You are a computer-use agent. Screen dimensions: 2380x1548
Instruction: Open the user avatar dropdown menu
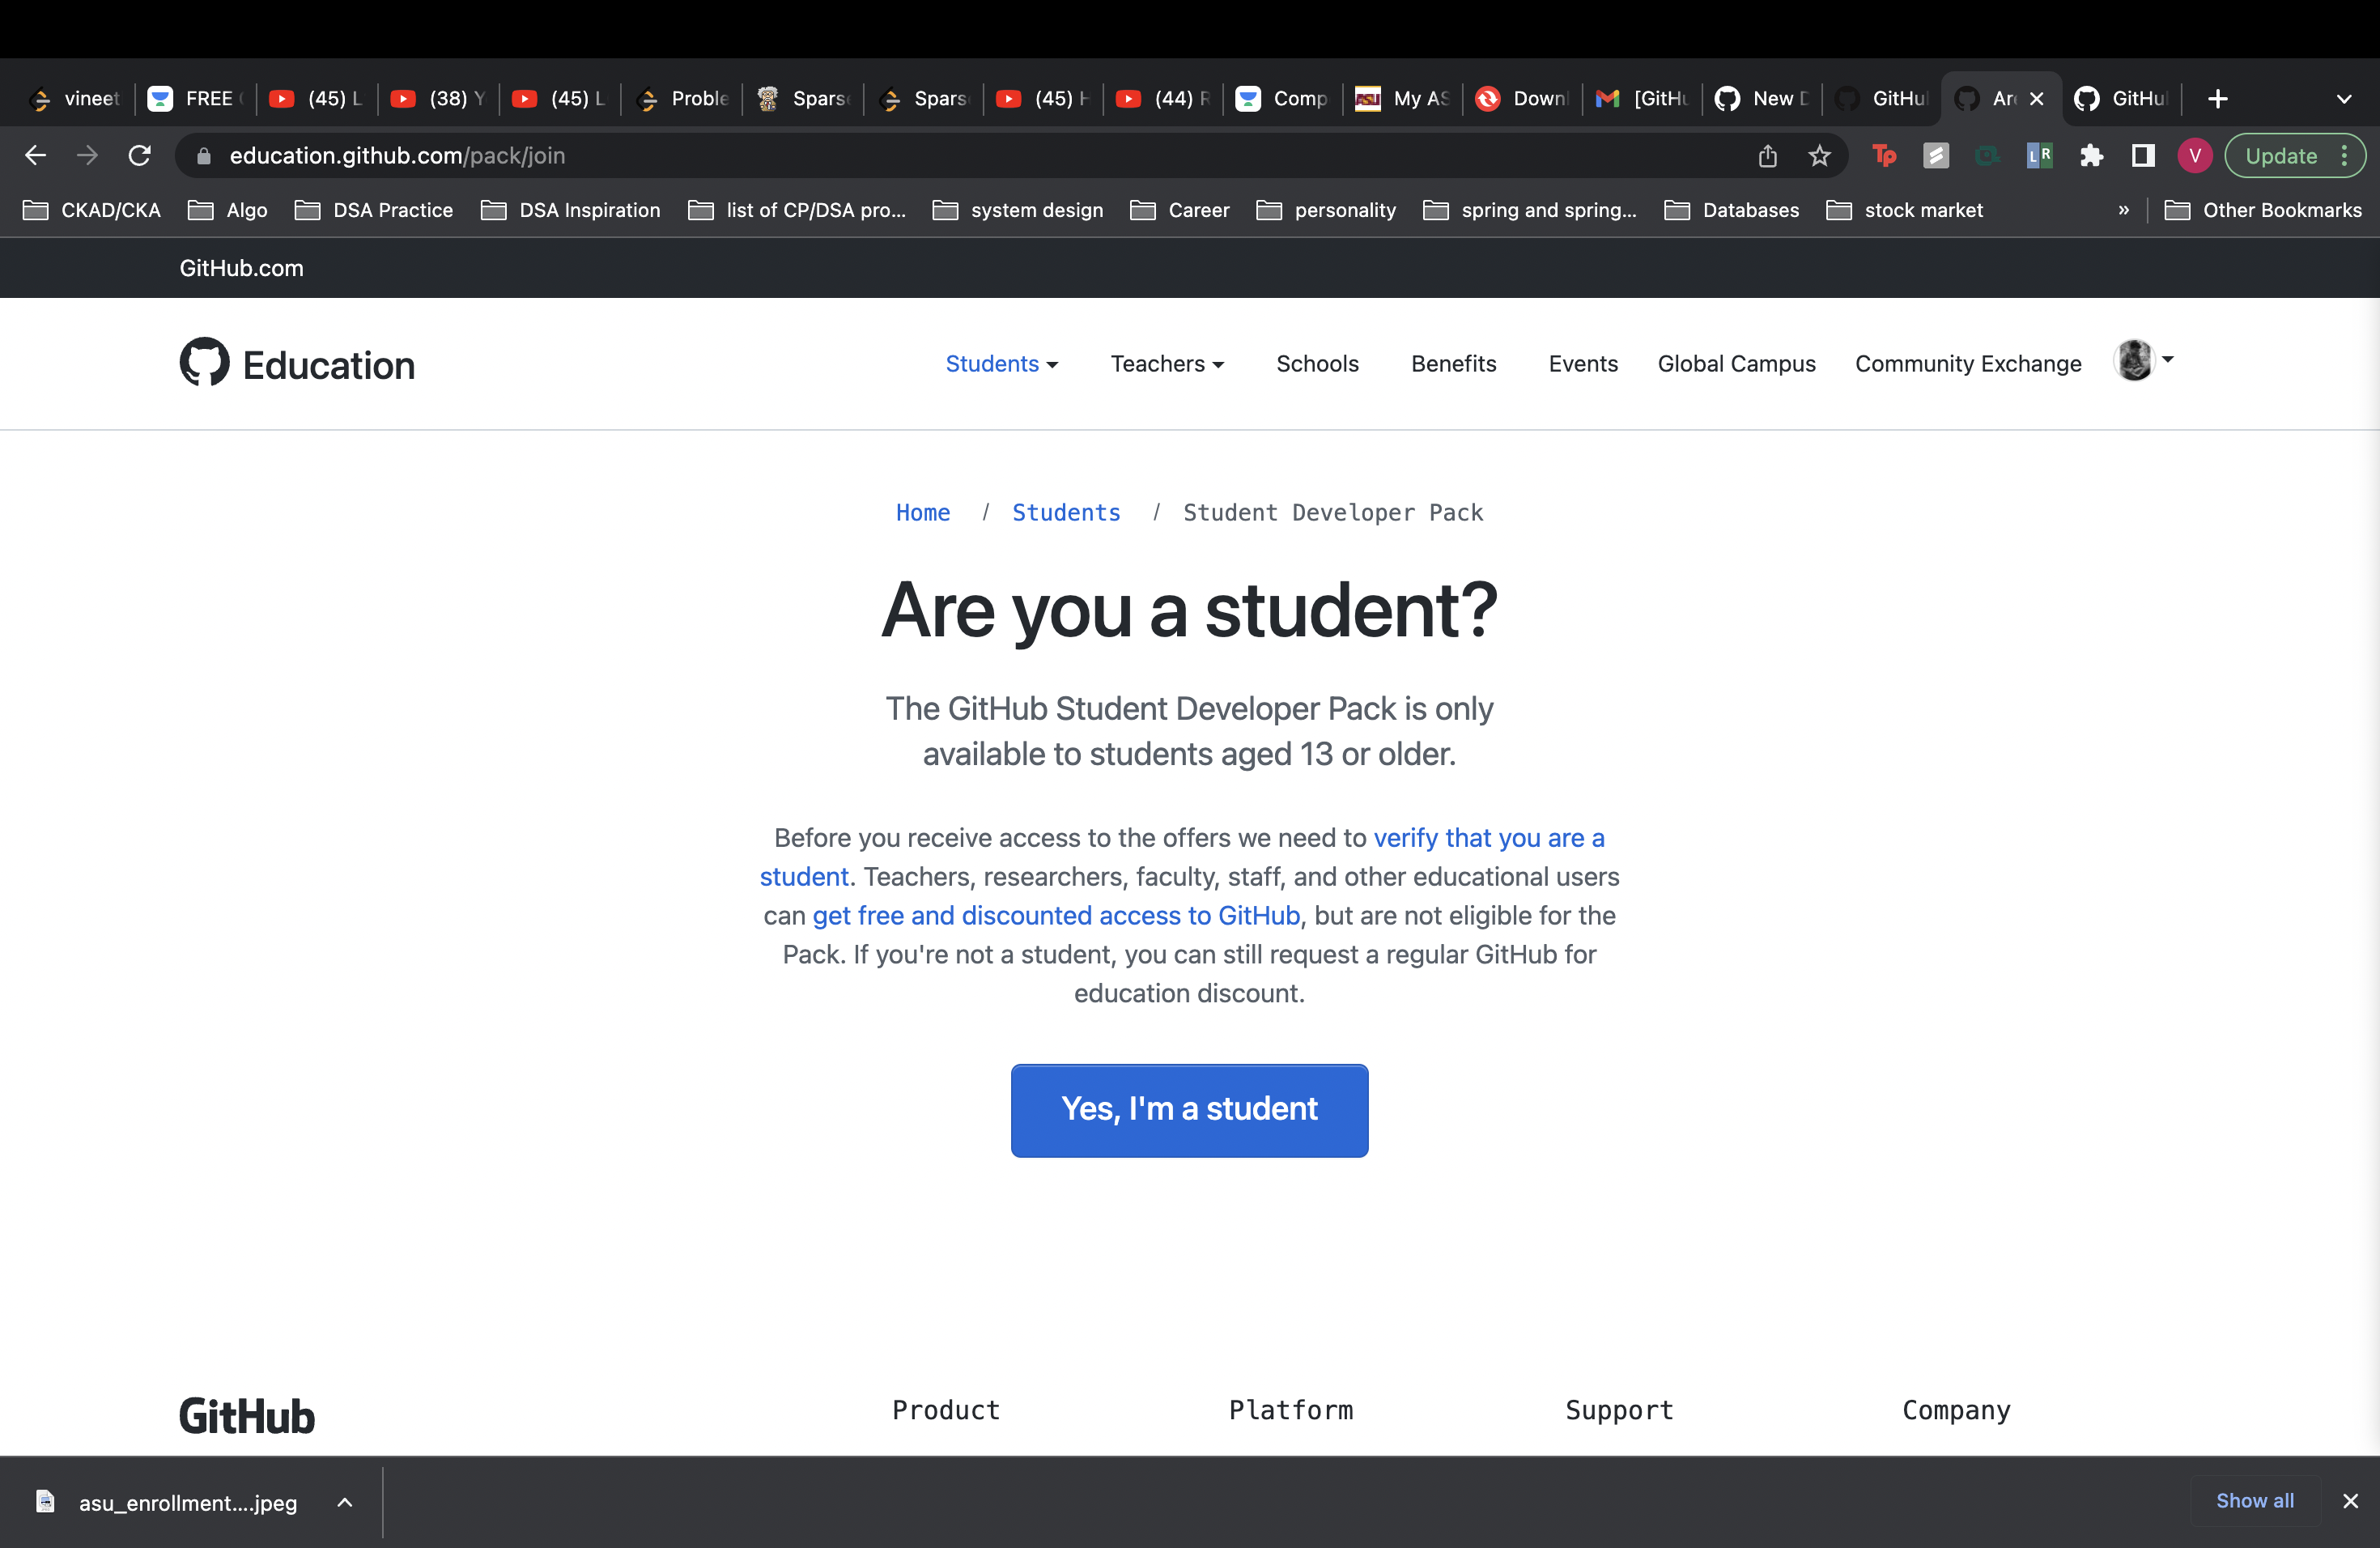pyautogui.click(x=2141, y=362)
